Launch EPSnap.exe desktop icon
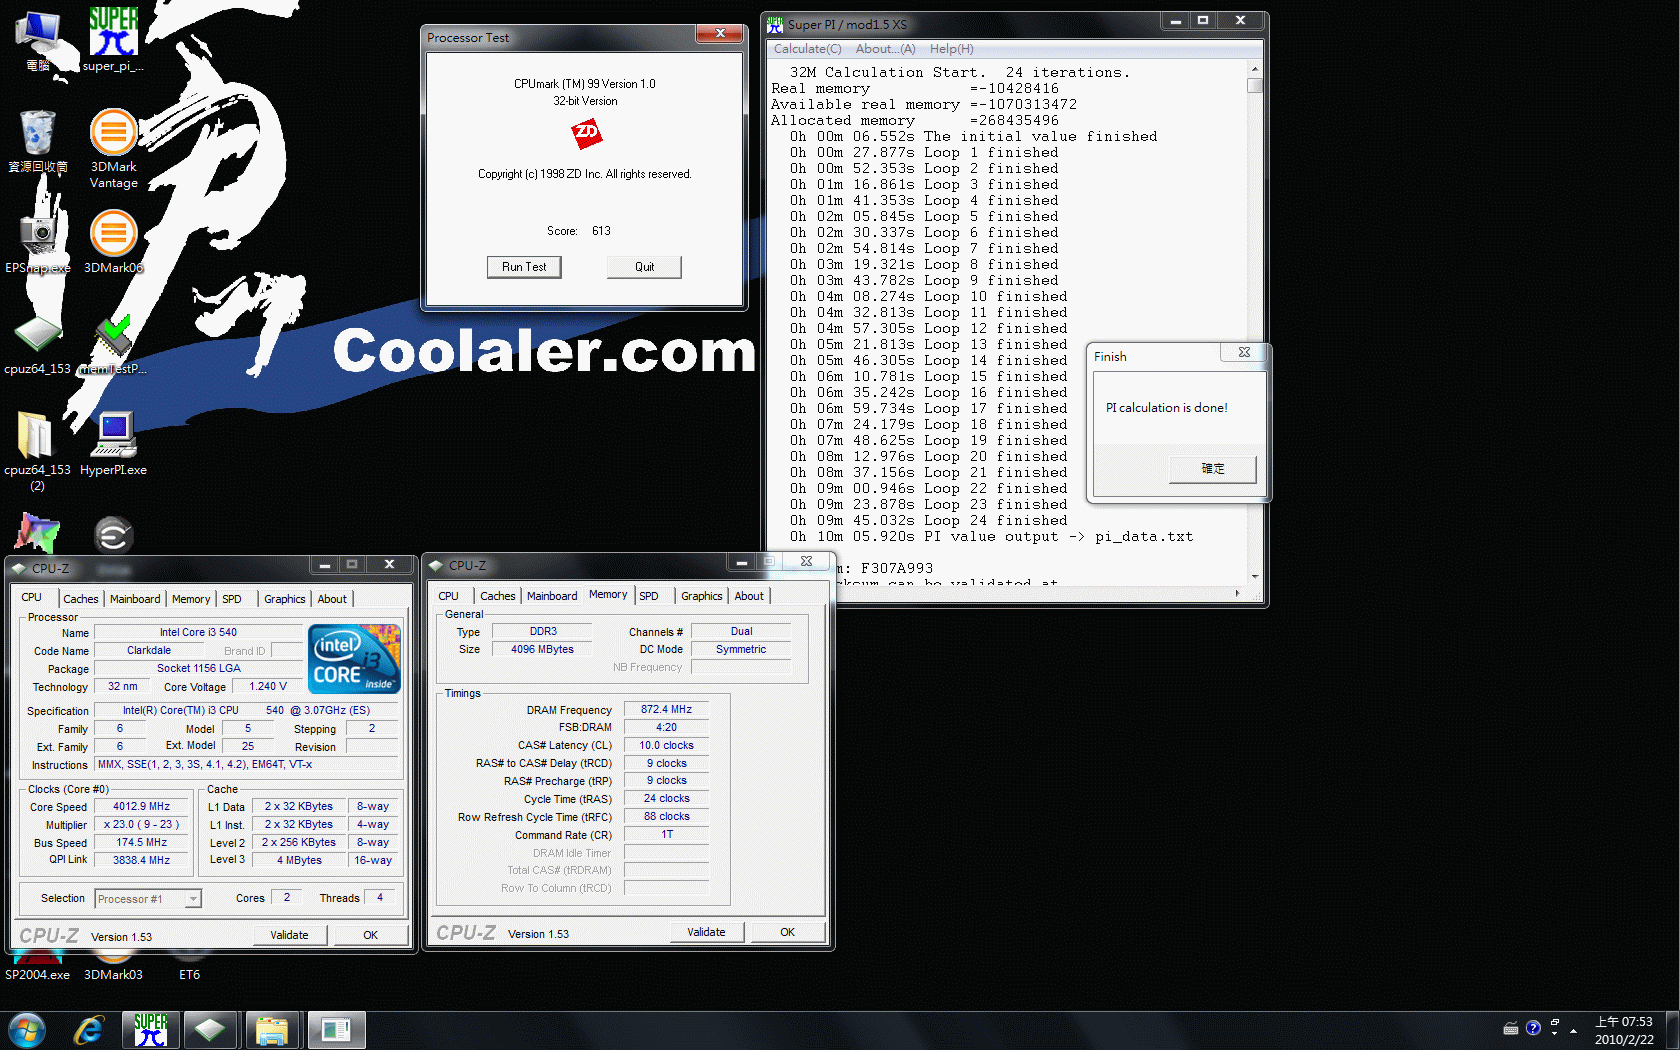The height and width of the screenshot is (1050, 1680). tap(38, 242)
